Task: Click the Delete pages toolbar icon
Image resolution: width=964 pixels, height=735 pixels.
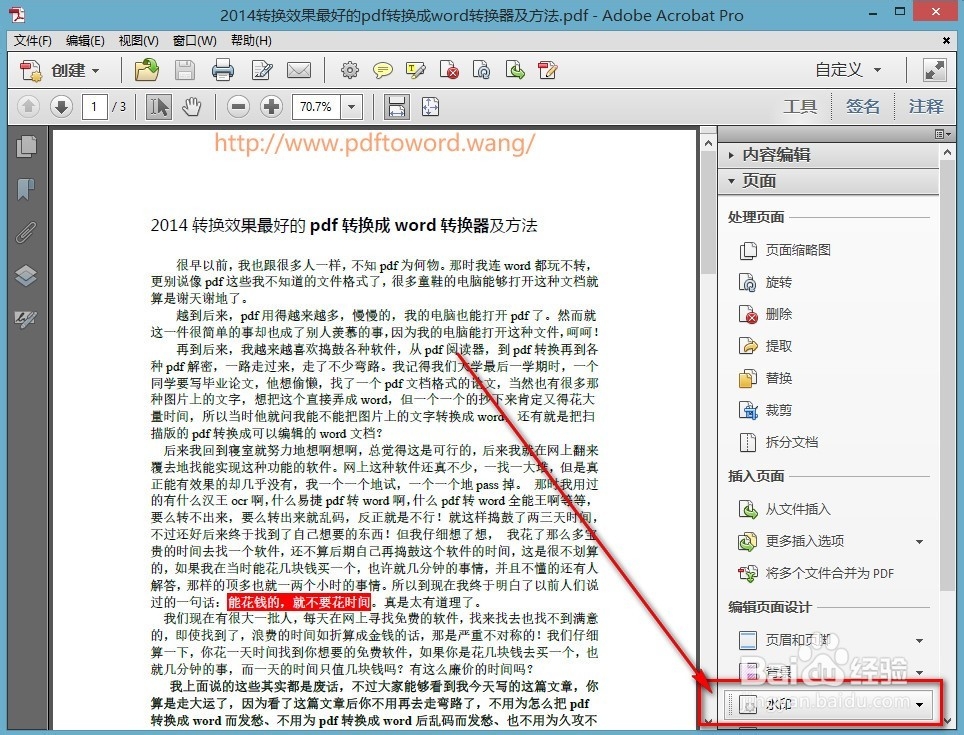Action: pyautogui.click(x=449, y=70)
